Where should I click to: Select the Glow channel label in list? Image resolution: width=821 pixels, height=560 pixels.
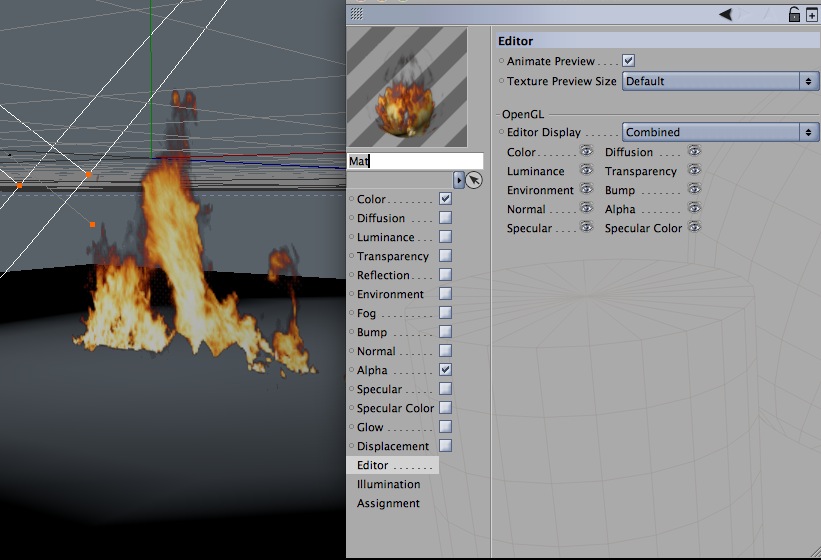coord(370,428)
